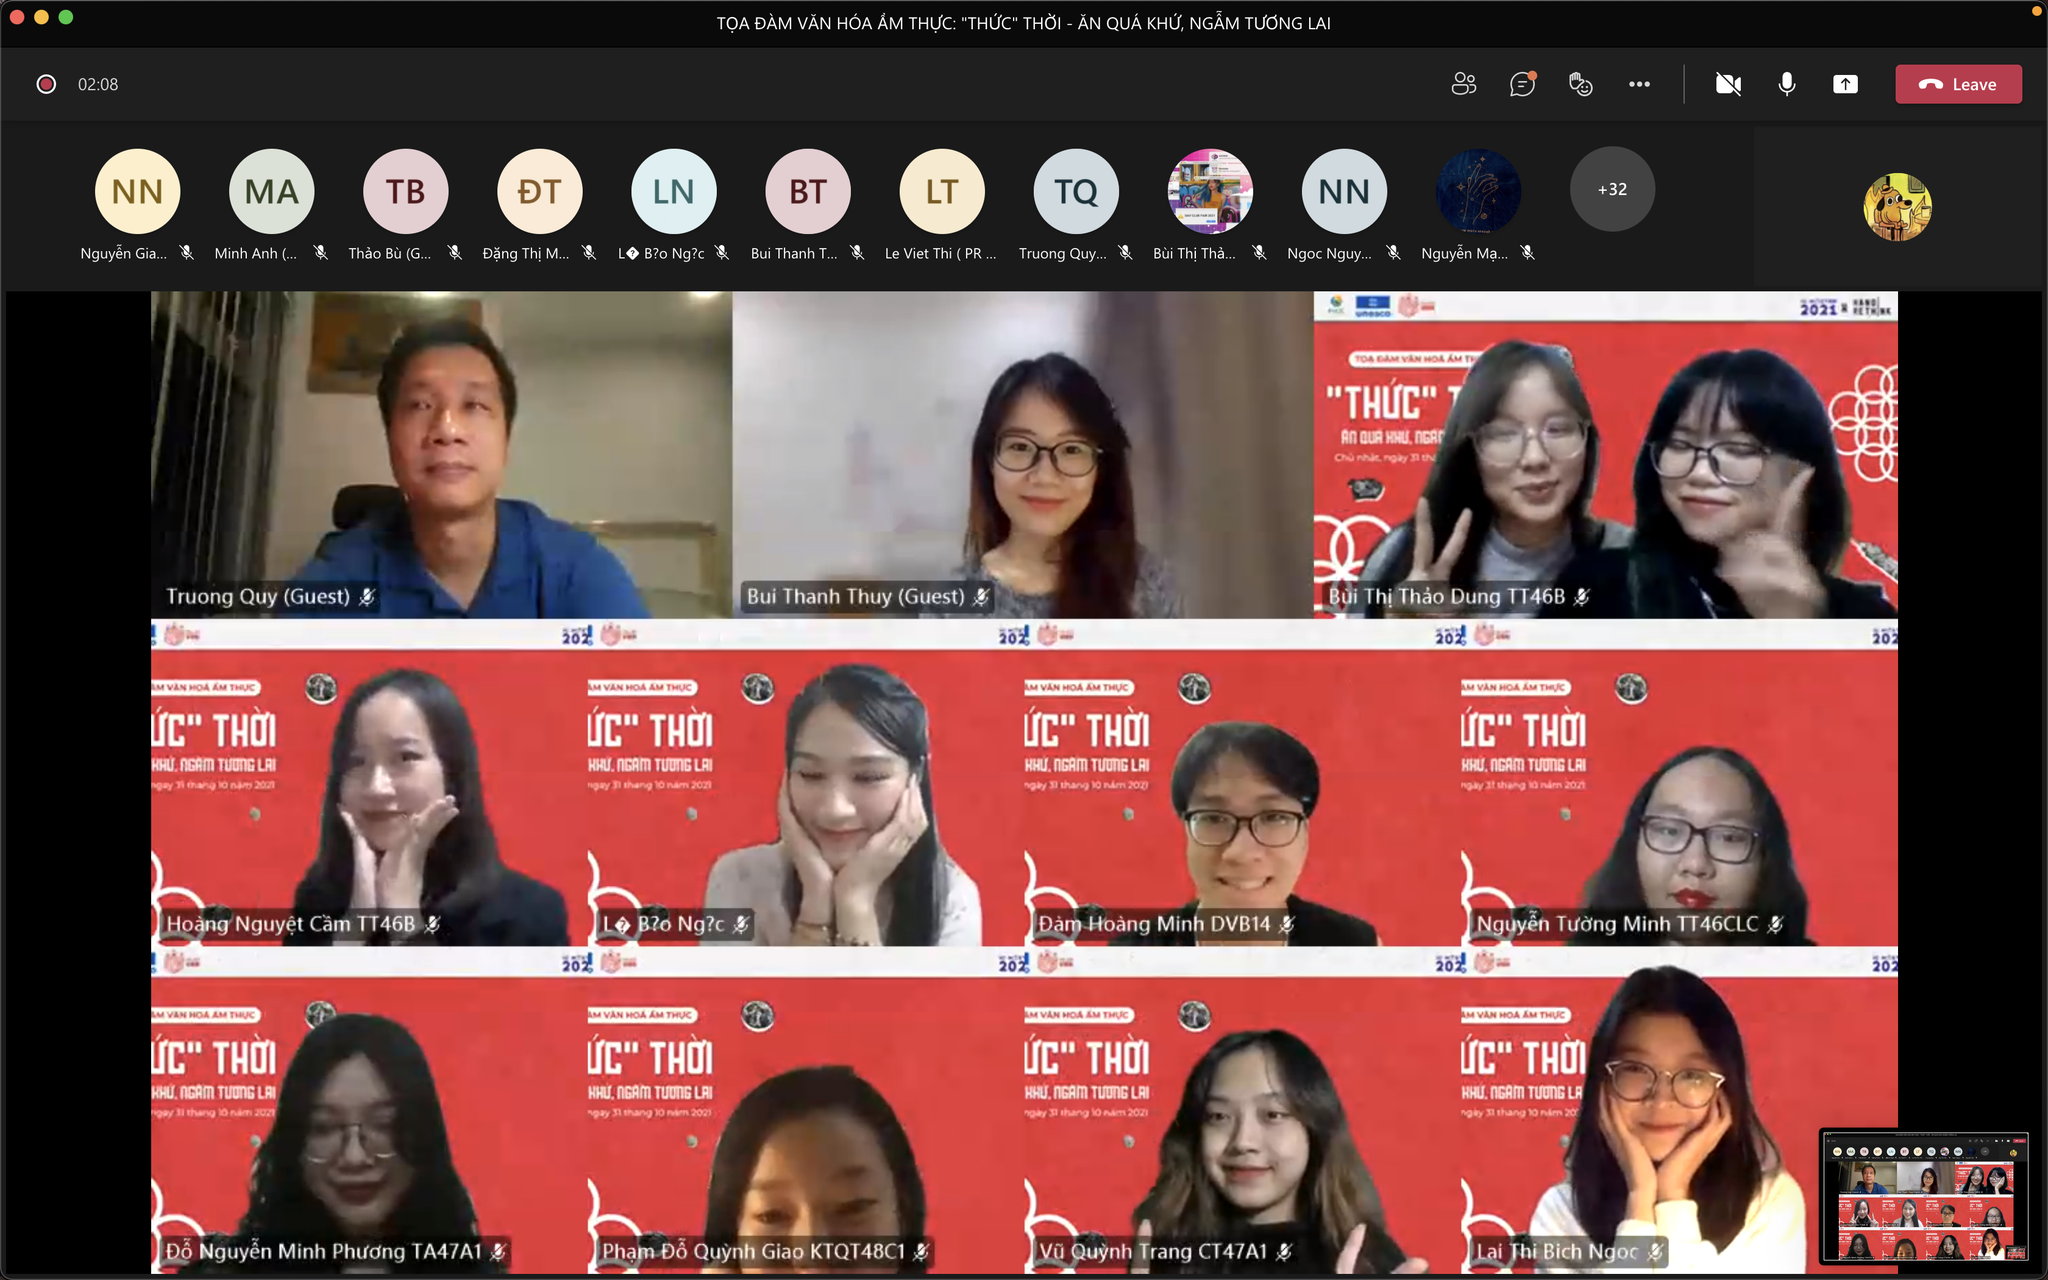Image resolution: width=2048 pixels, height=1280 pixels.
Task: Click Đàm Hoàng Minh DVB14 name label
Action: click(x=1154, y=924)
